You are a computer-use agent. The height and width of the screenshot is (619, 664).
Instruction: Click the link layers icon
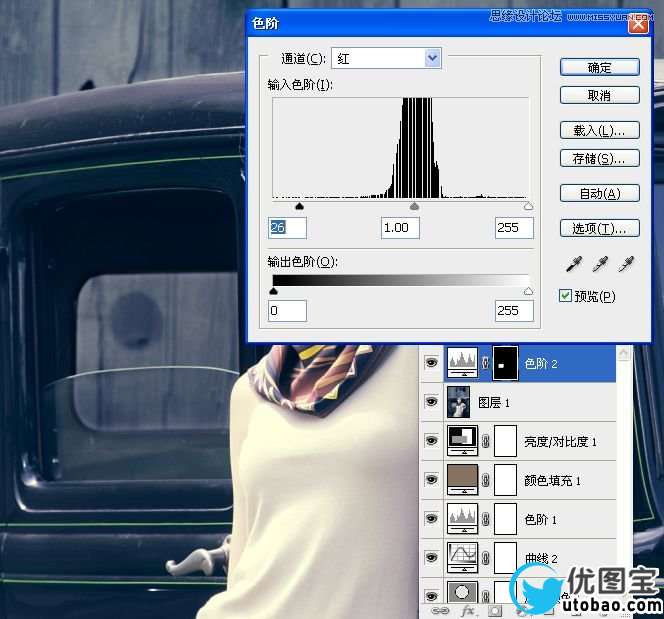[x=439, y=609]
